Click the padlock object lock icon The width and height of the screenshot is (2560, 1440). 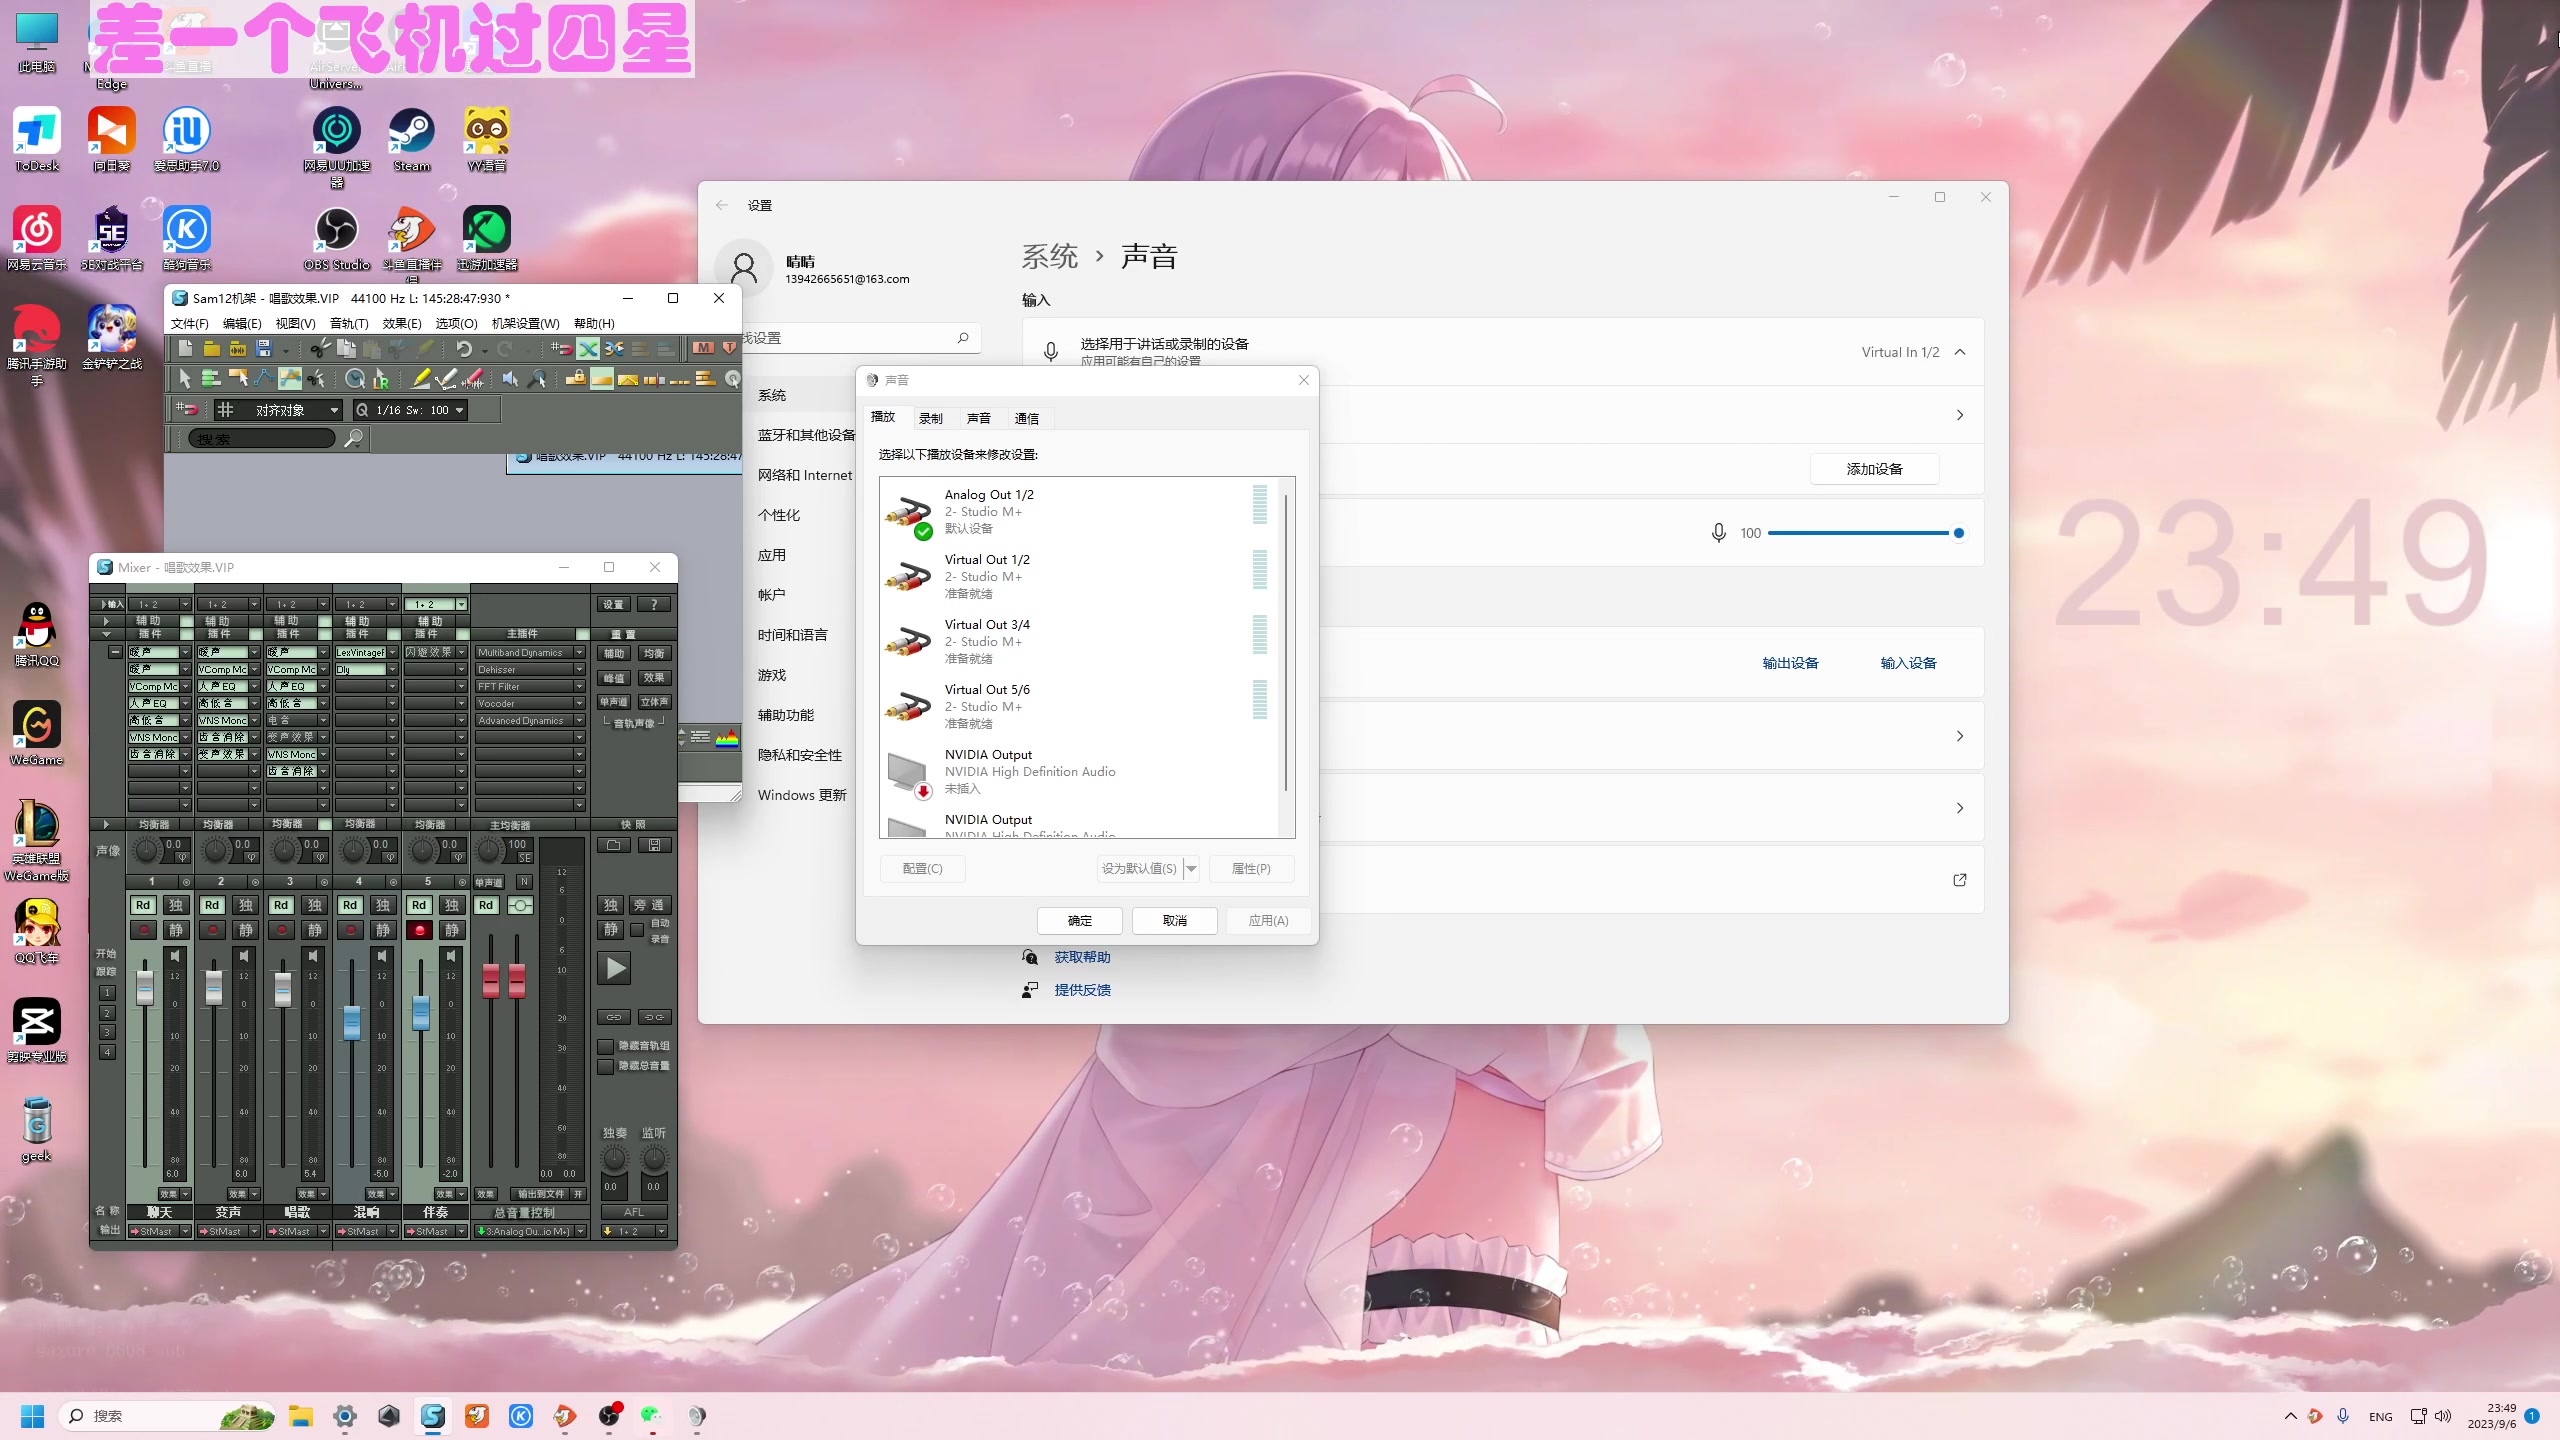click(575, 378)
